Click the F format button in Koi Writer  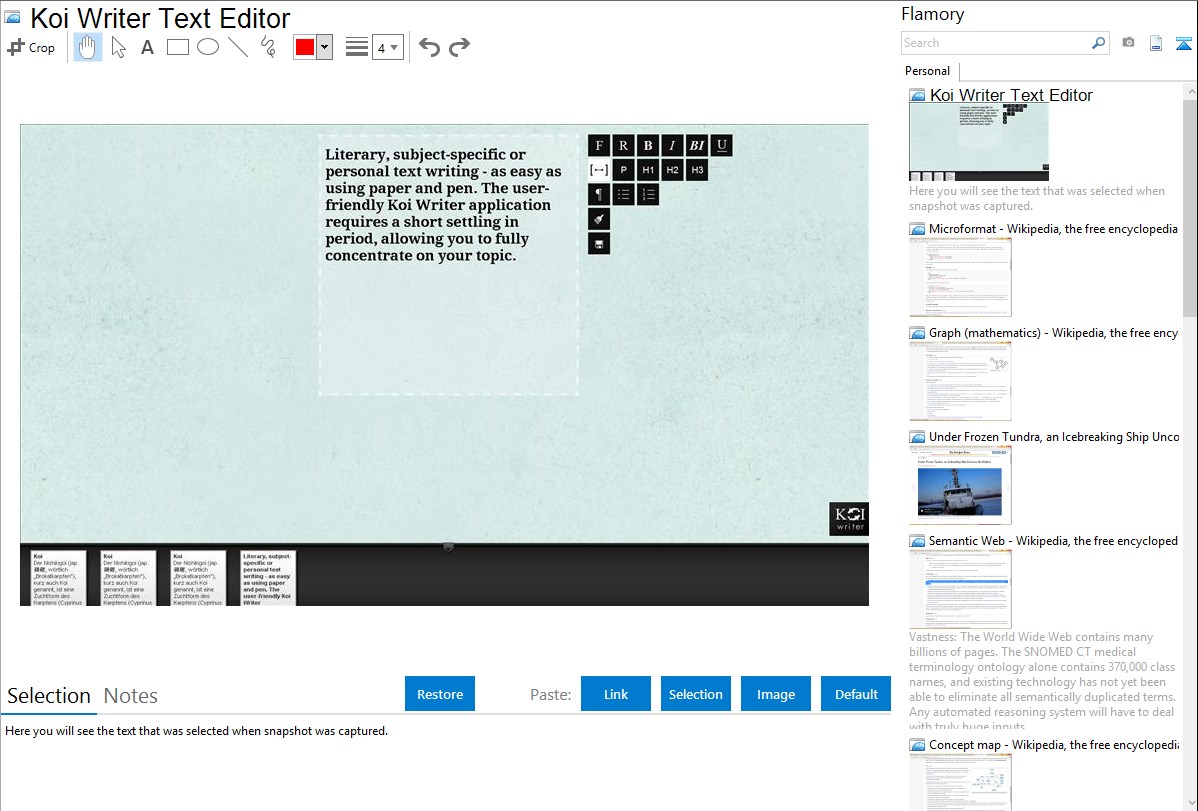pos(599,145)
